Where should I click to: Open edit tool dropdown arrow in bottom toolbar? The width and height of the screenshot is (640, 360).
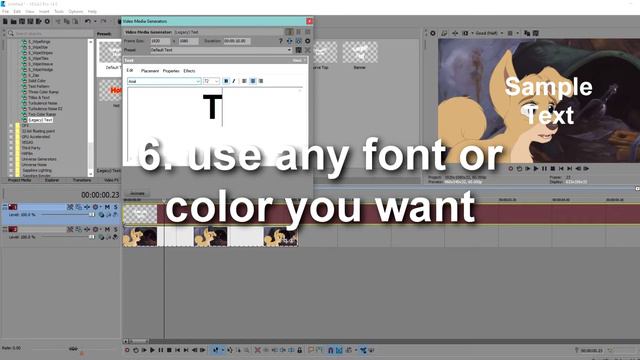(222, 350)
